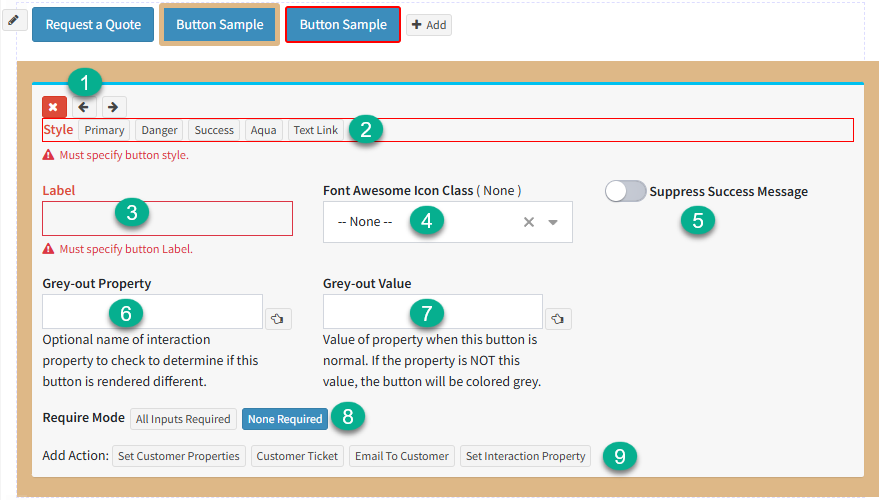The width and height of the screenshot is (886, 500).
Task: Add Customer Ticket action
Action: pos(297,456)
